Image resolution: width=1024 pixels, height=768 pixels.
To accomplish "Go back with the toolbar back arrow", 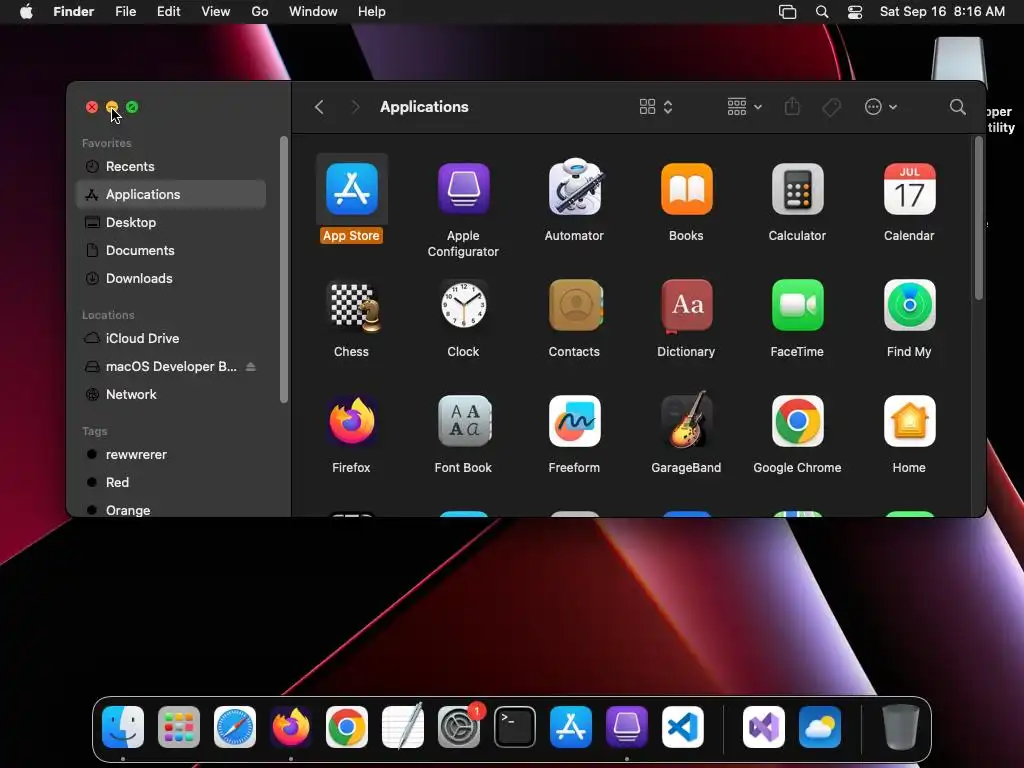I will coord(319,107).
